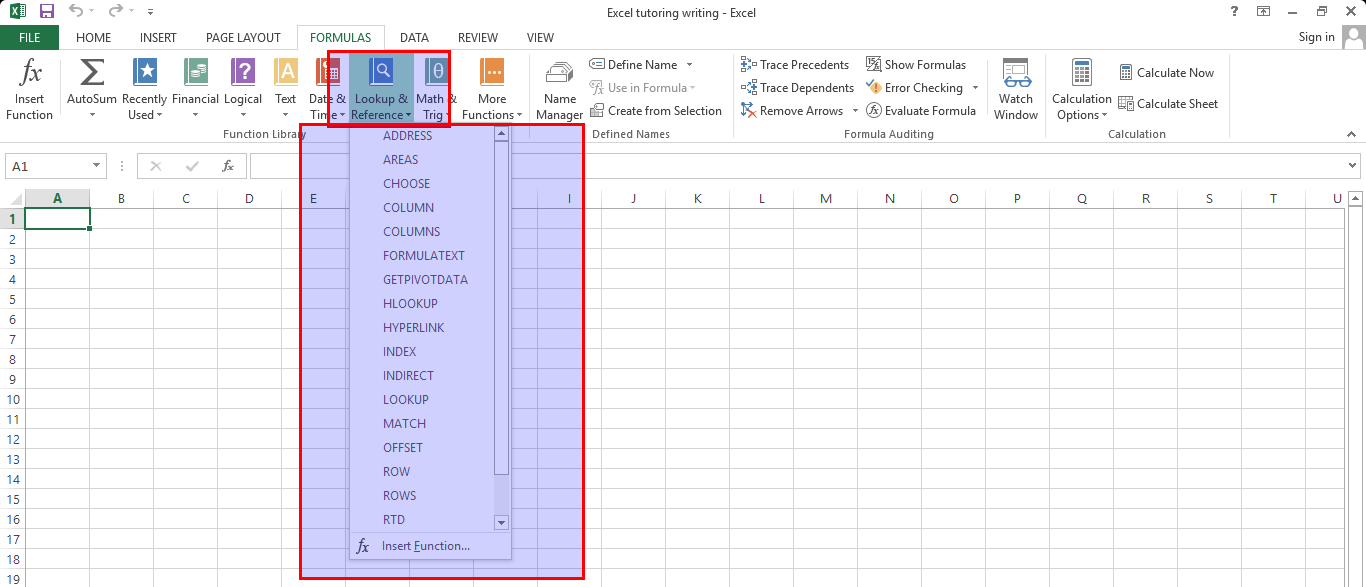The image size is (1366, 587).
Task: Open the AutoSum sigma button
Action: pos(91,74)
